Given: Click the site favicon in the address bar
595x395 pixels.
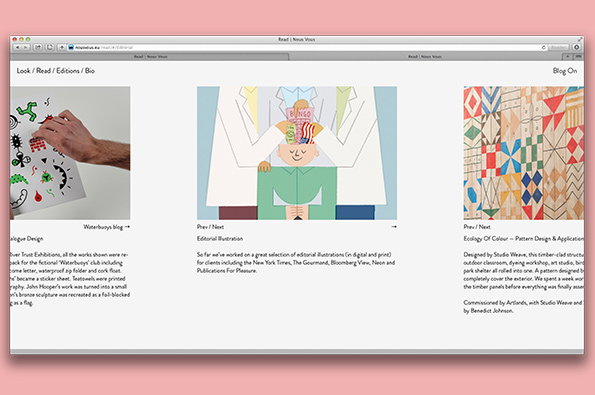Looking at the screenshot, I should pyautogui.click(x=71, y=47).
